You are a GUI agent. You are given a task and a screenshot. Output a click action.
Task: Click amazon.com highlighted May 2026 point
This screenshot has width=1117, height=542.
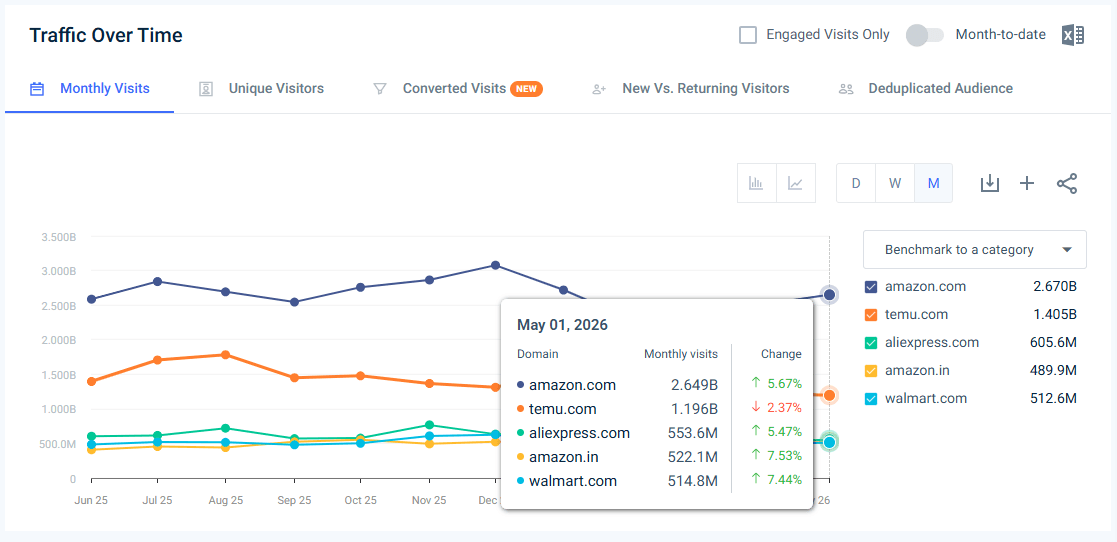pyautogui.click(x=829, y=295)
